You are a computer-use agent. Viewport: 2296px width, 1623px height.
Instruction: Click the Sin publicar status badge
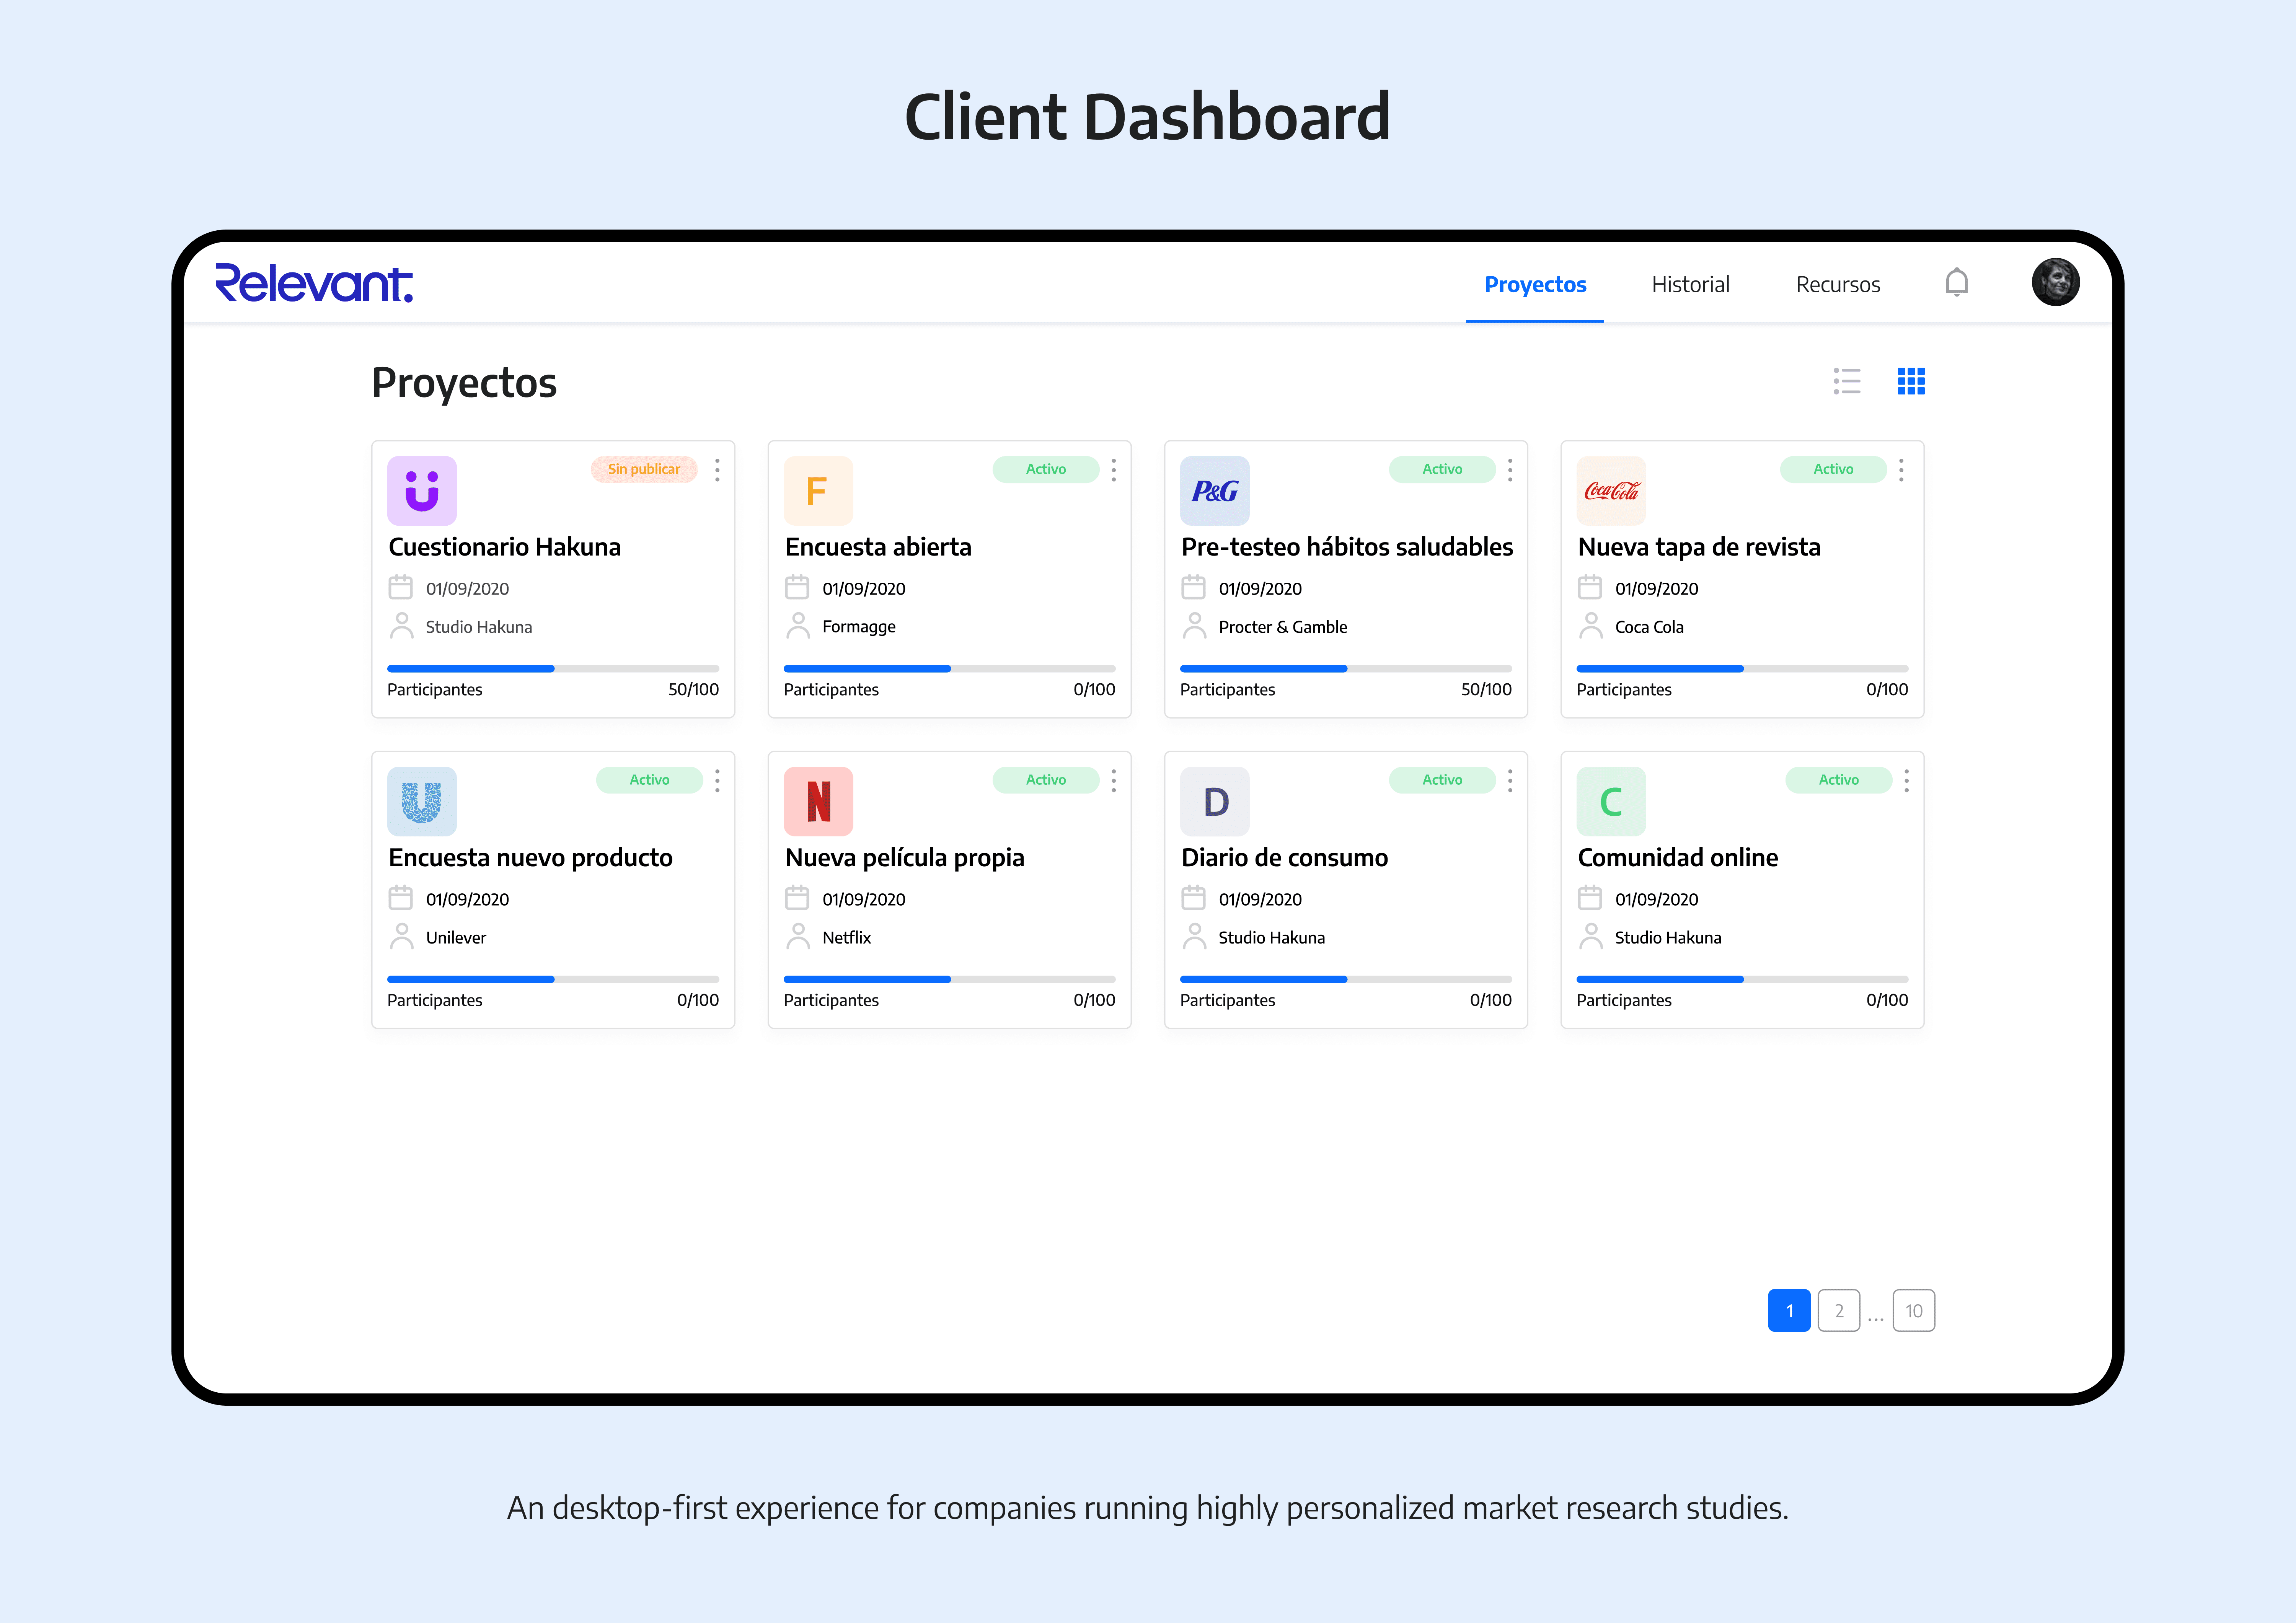point(644,469)
